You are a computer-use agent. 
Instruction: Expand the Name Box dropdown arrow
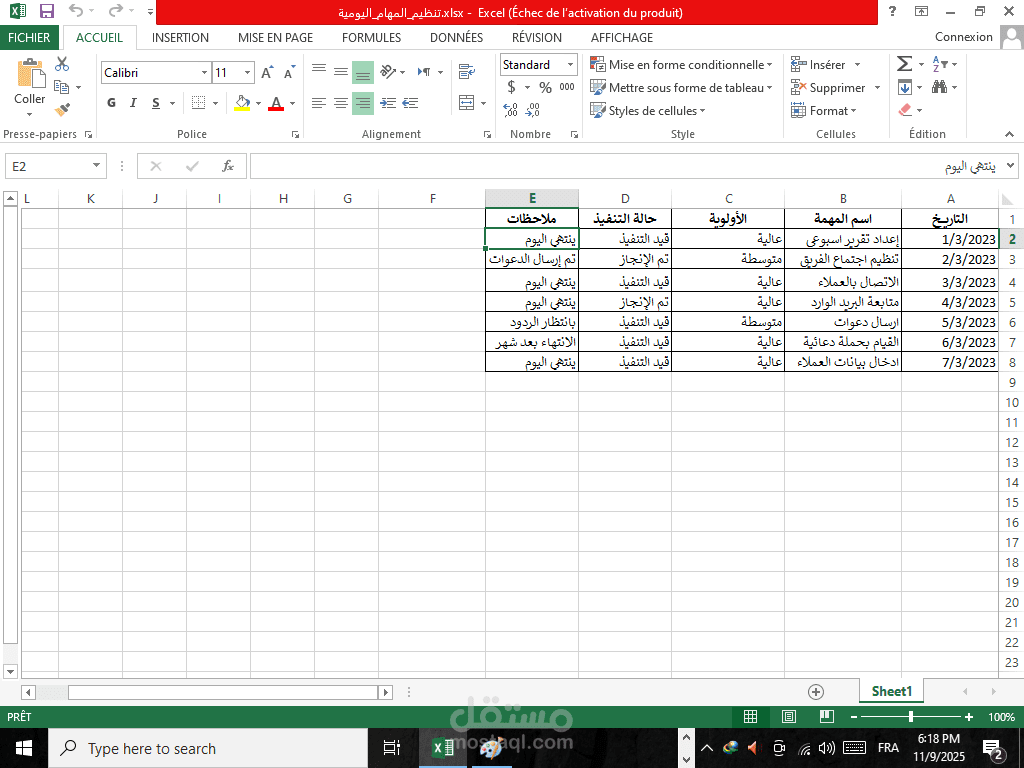[96, 166]
